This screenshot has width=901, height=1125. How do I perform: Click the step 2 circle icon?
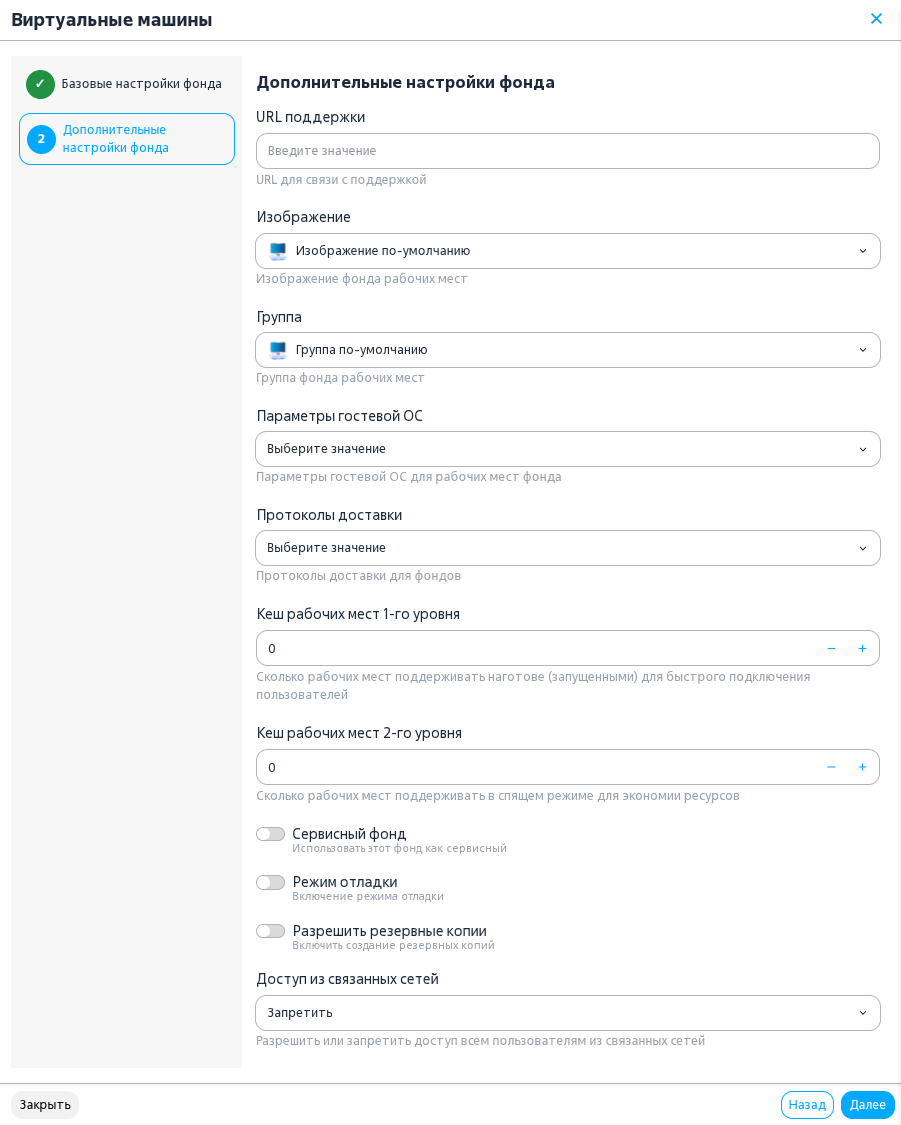click(x=41, y=139)
